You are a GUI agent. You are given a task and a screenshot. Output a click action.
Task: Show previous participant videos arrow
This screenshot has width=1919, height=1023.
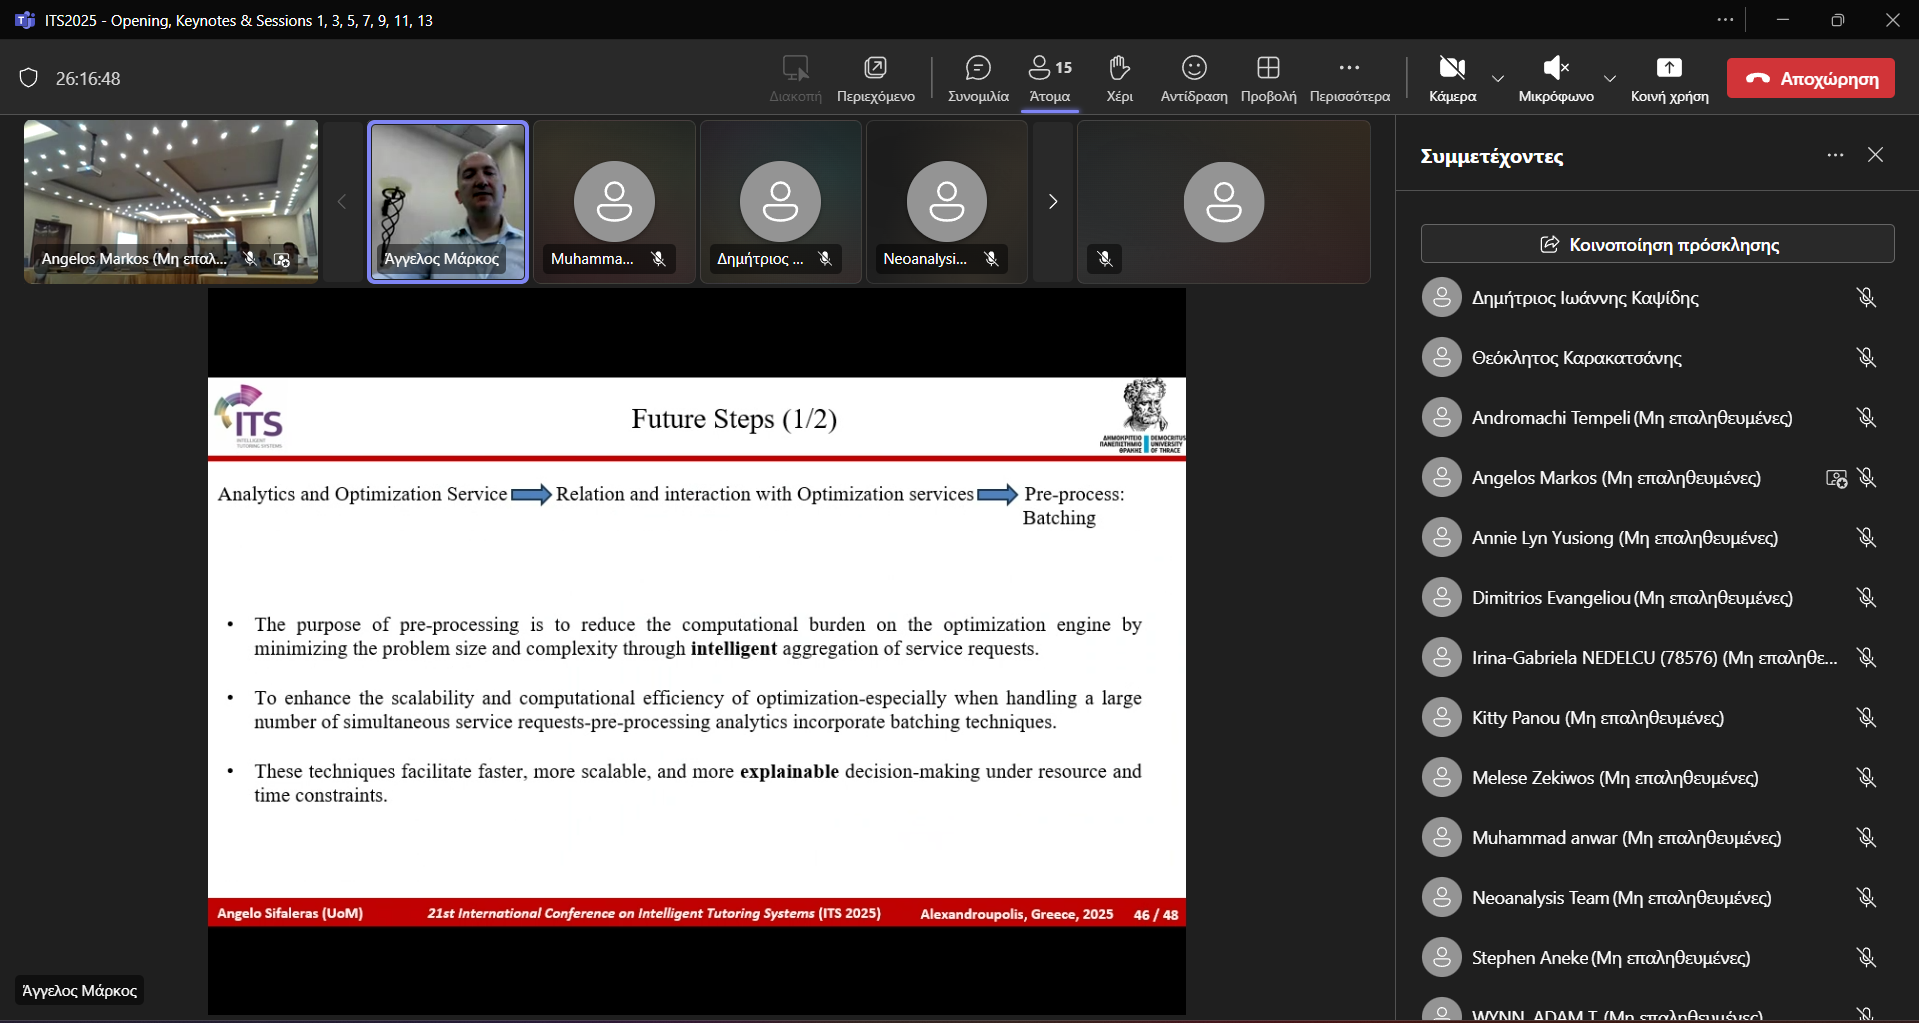point(342,201)
